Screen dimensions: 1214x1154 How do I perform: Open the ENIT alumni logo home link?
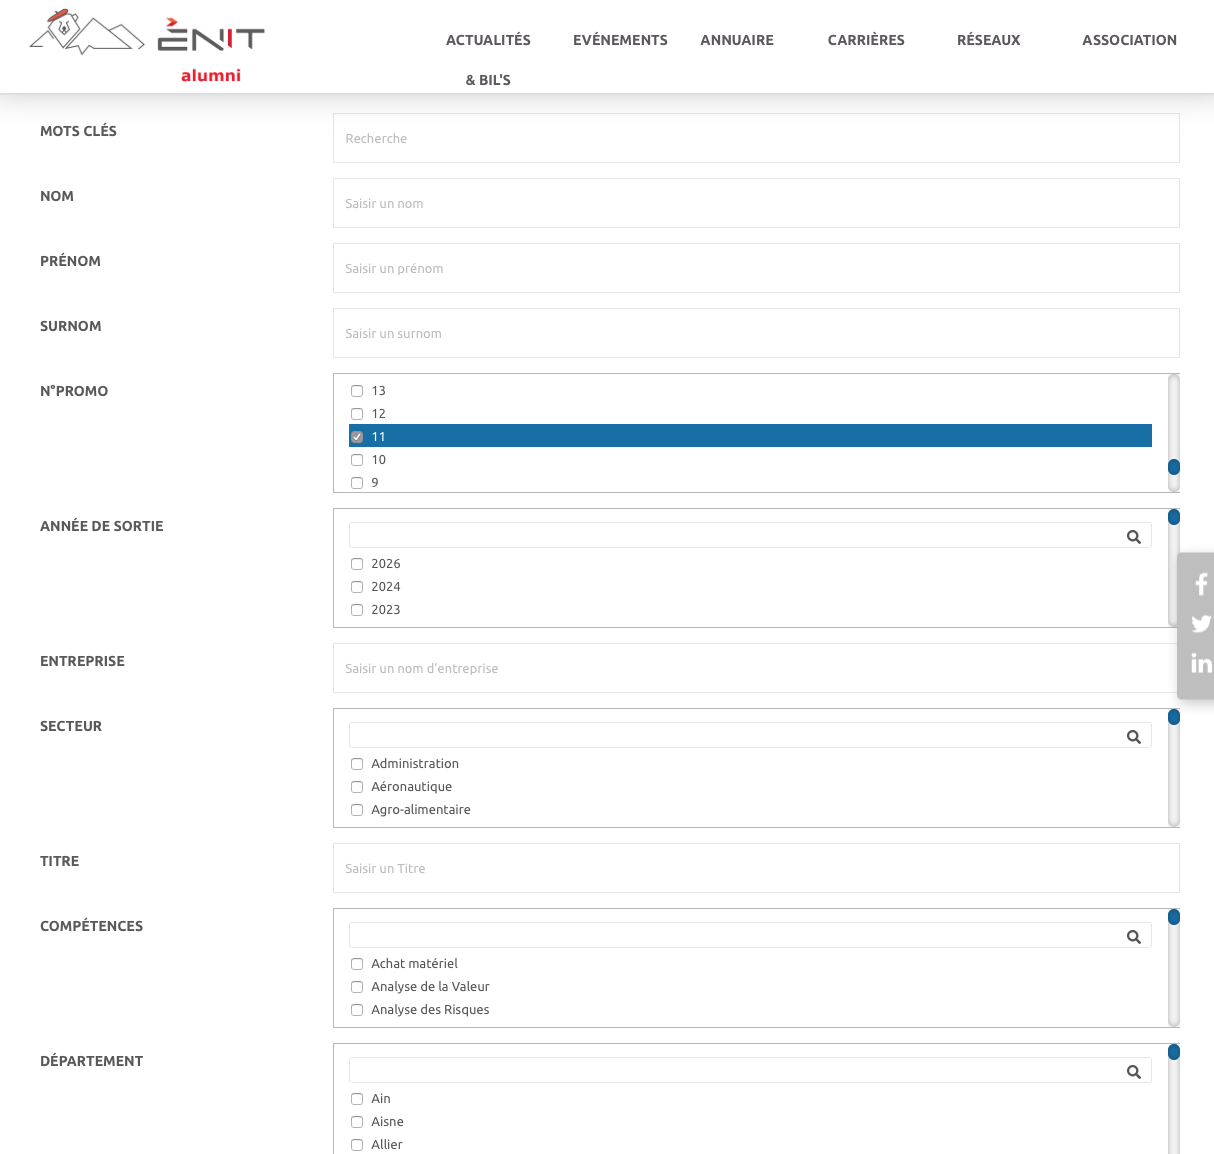(x=147, y=47)
